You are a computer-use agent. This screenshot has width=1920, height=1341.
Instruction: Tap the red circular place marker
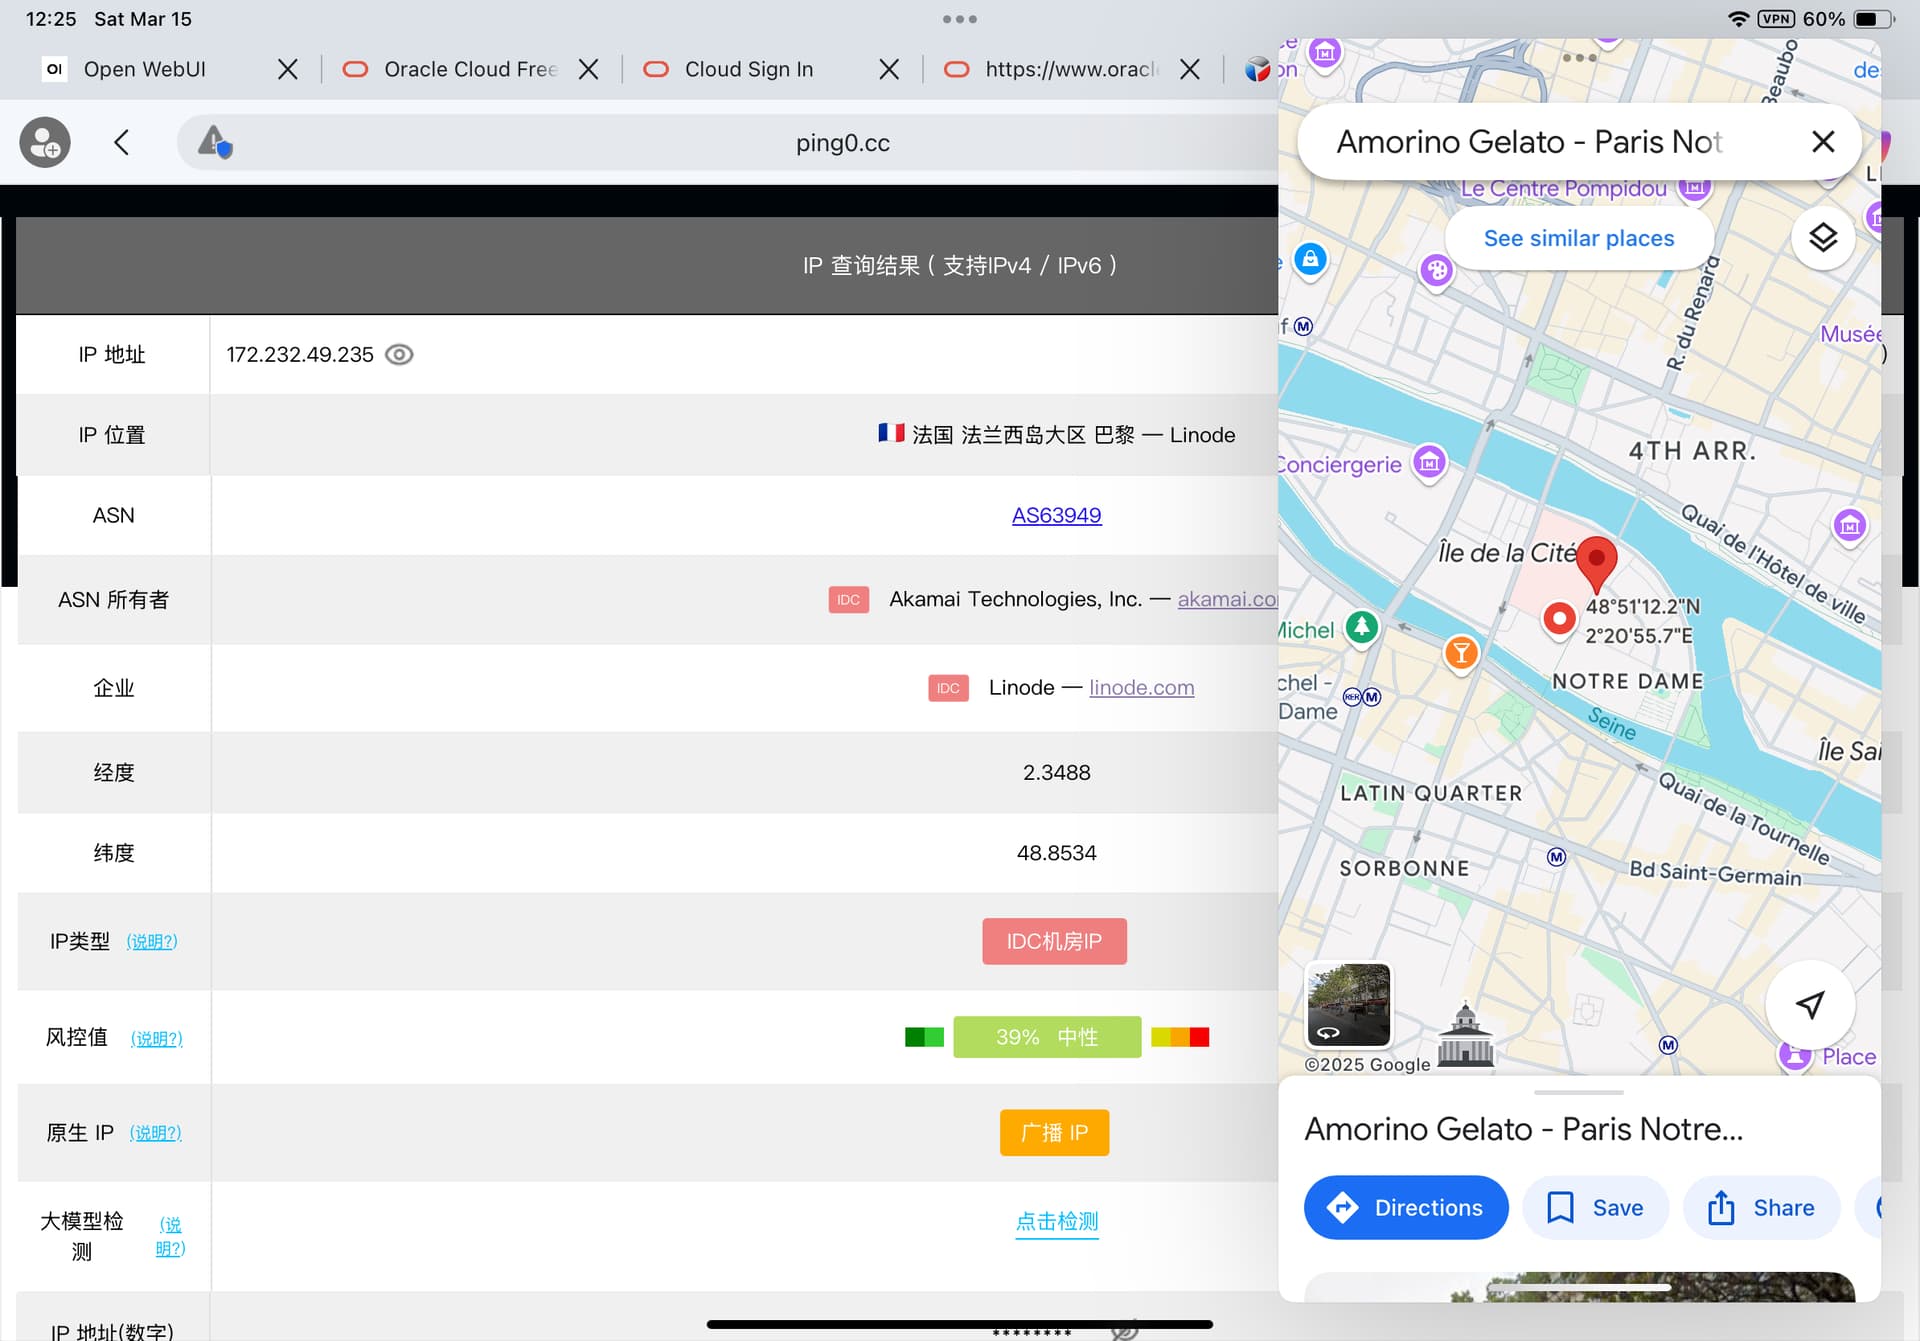1559,619
